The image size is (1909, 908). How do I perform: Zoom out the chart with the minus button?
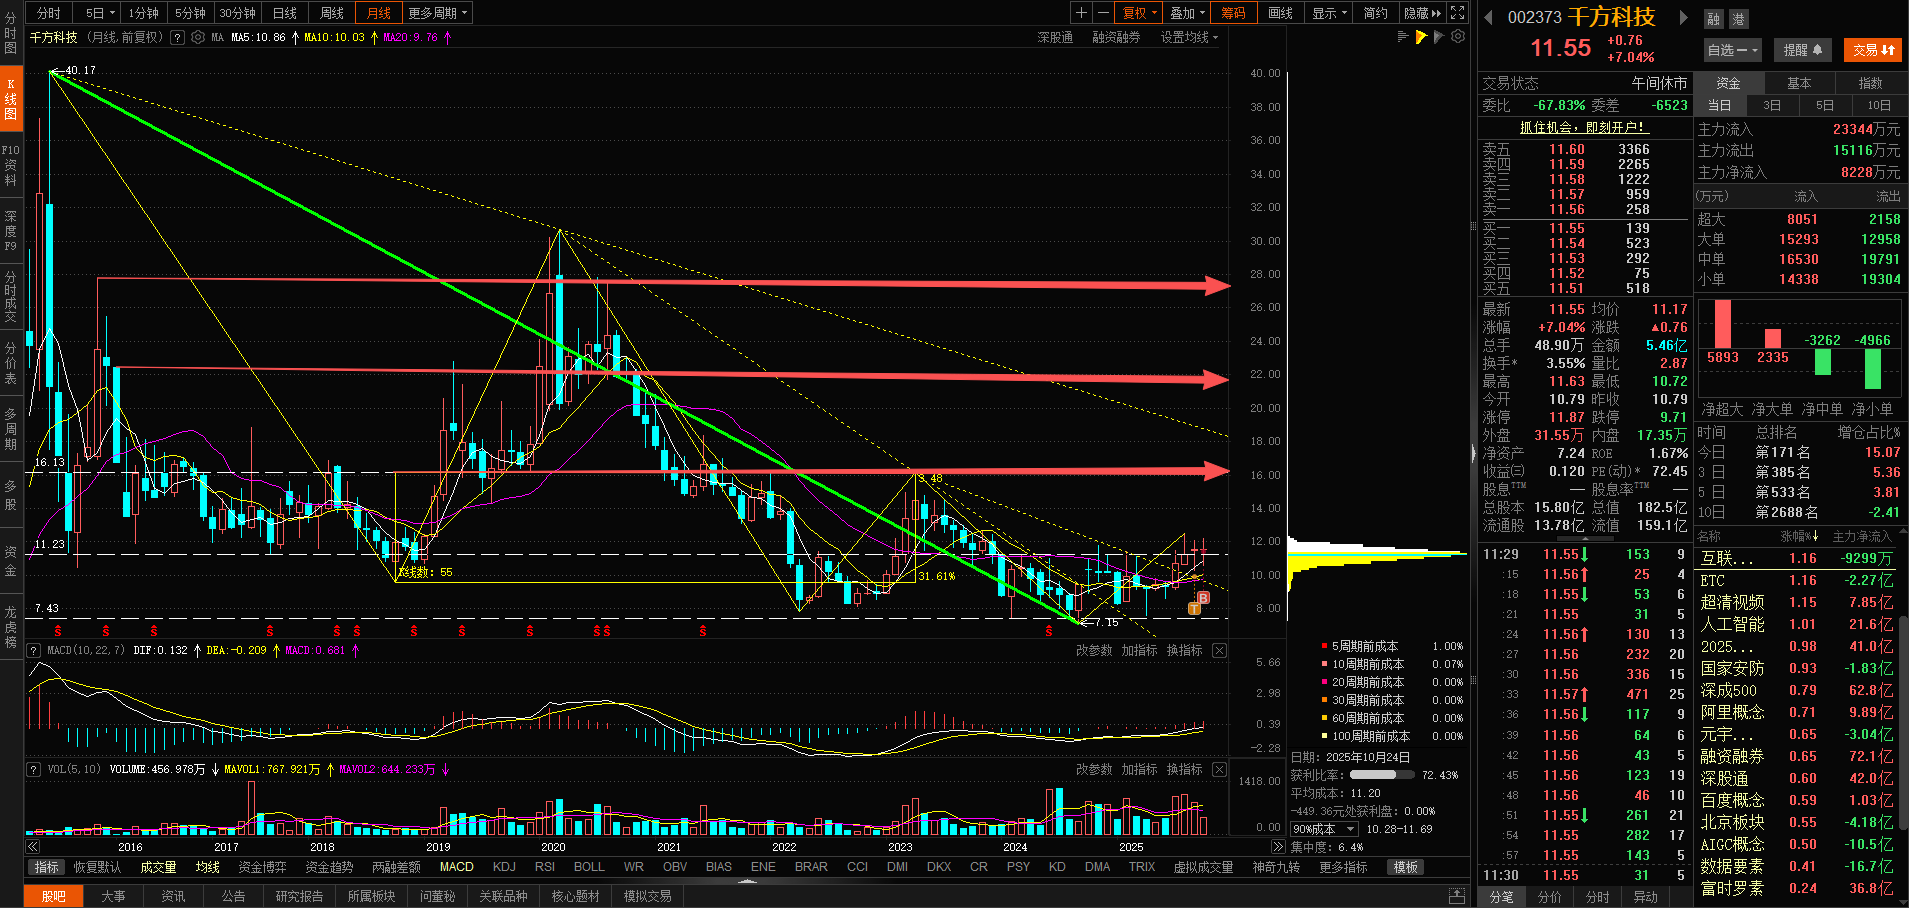click(1103, 13)
